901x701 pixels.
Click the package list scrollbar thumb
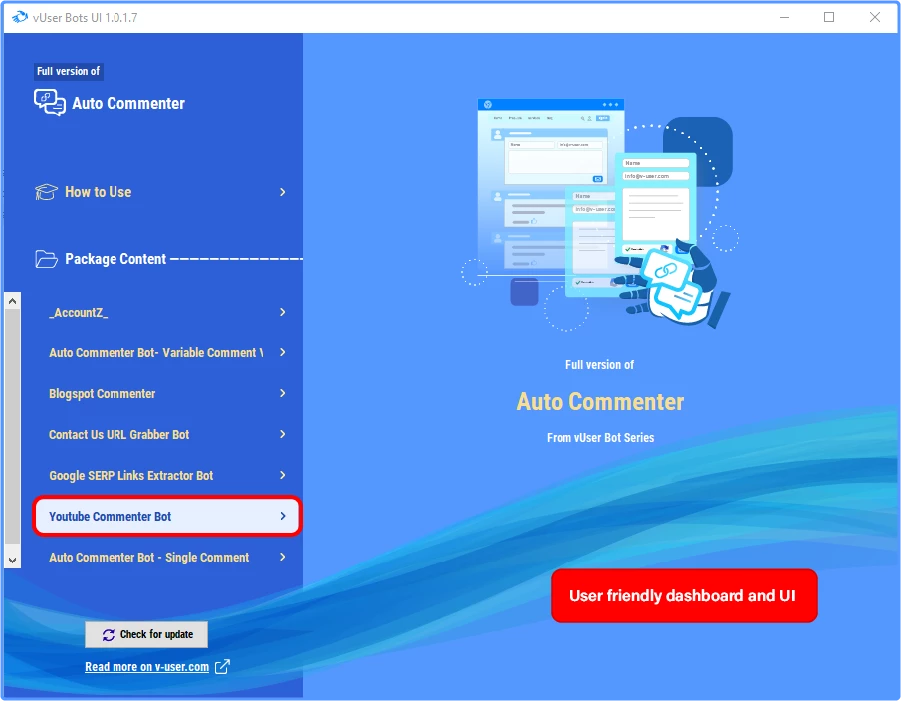pos(13,426)
